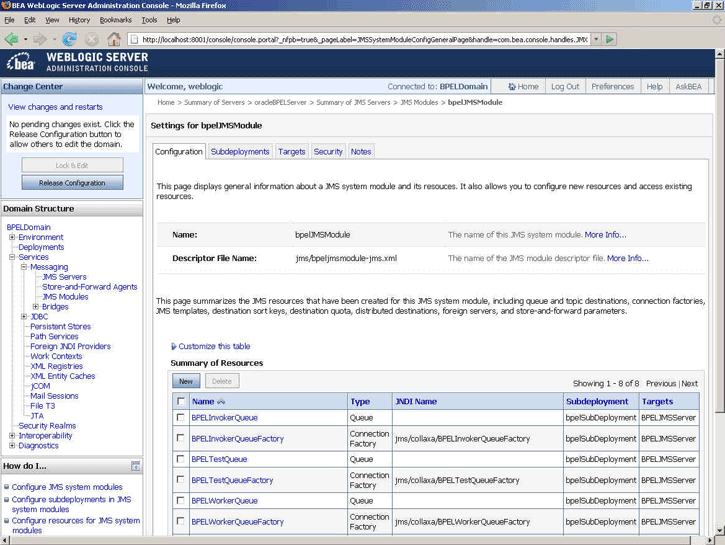This screenshot has width=725, height=545.
Task: Open the Bookmarks menu
Action: tap(116, 20)
